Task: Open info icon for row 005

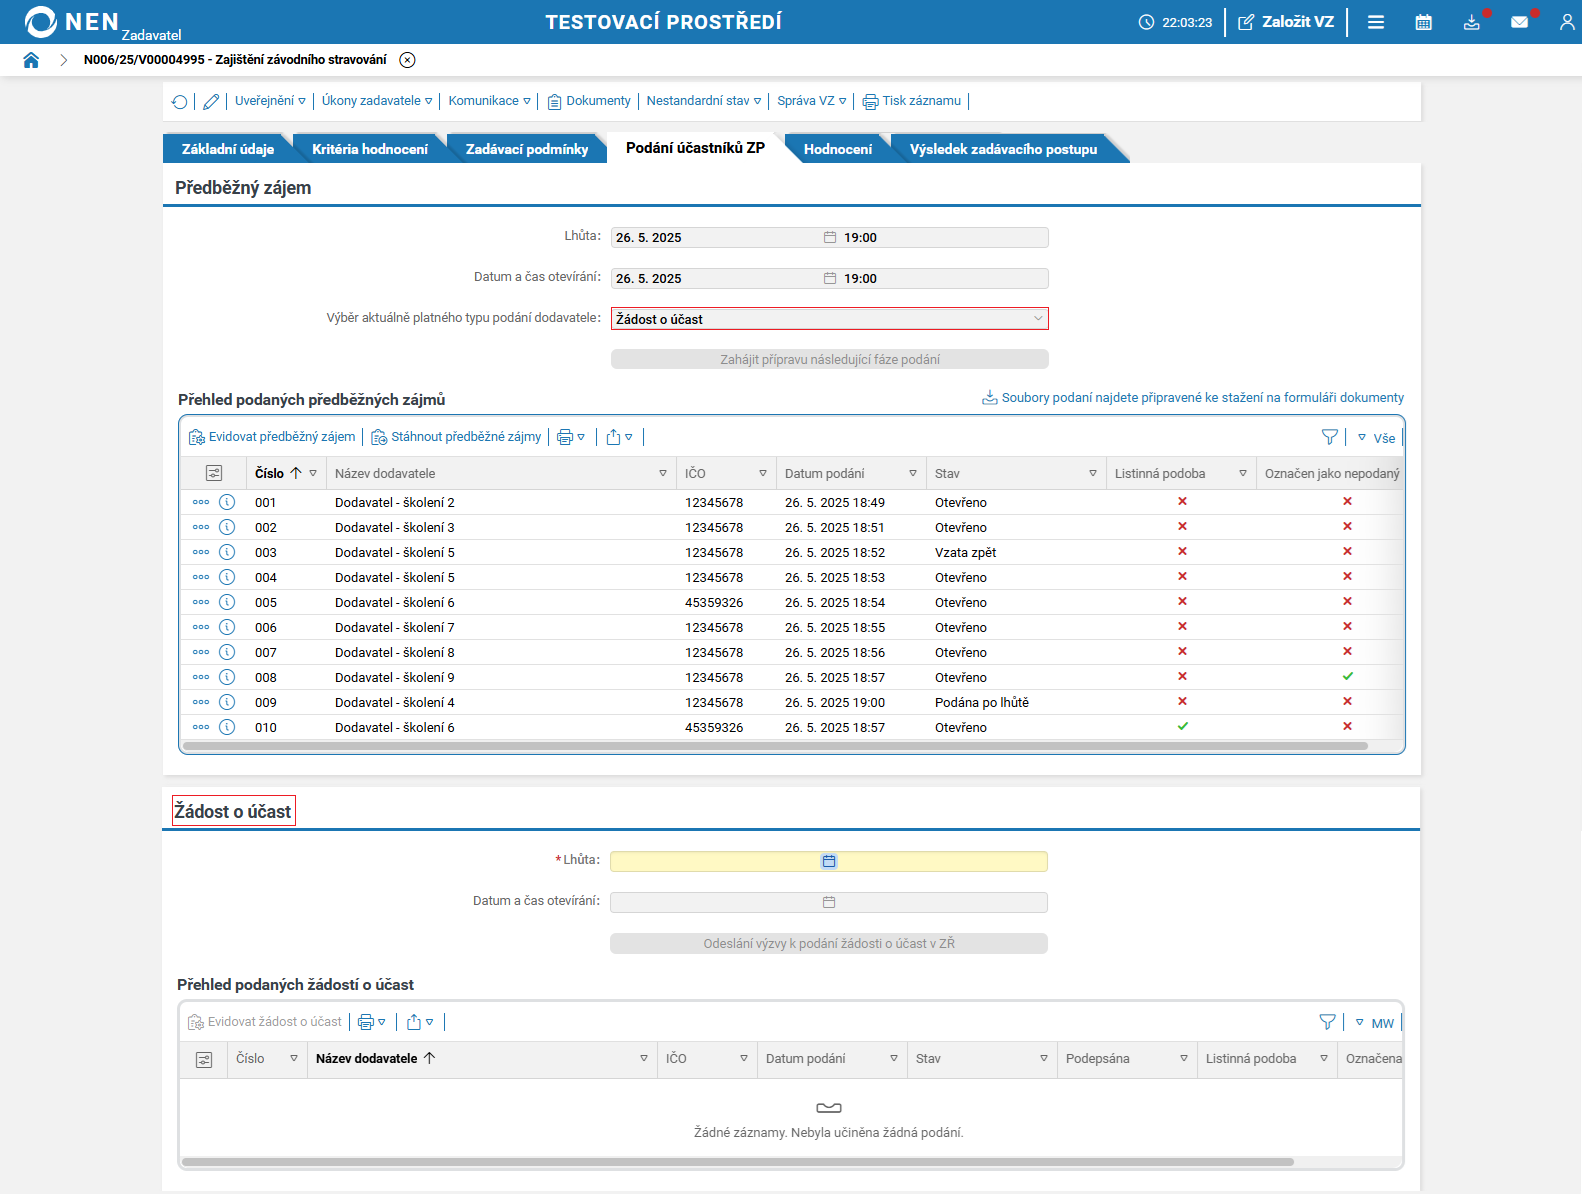Action: [x=227, y=602]
